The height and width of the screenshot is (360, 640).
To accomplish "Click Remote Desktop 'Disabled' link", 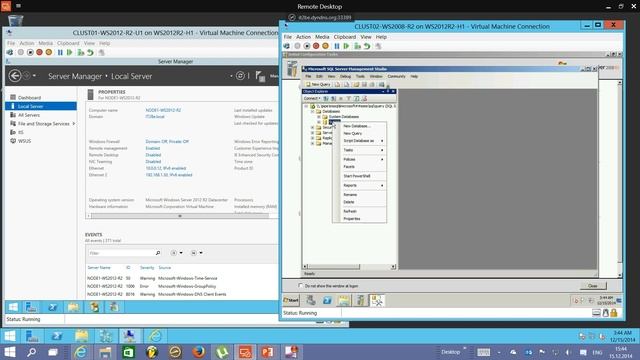I will click(153, 155).
